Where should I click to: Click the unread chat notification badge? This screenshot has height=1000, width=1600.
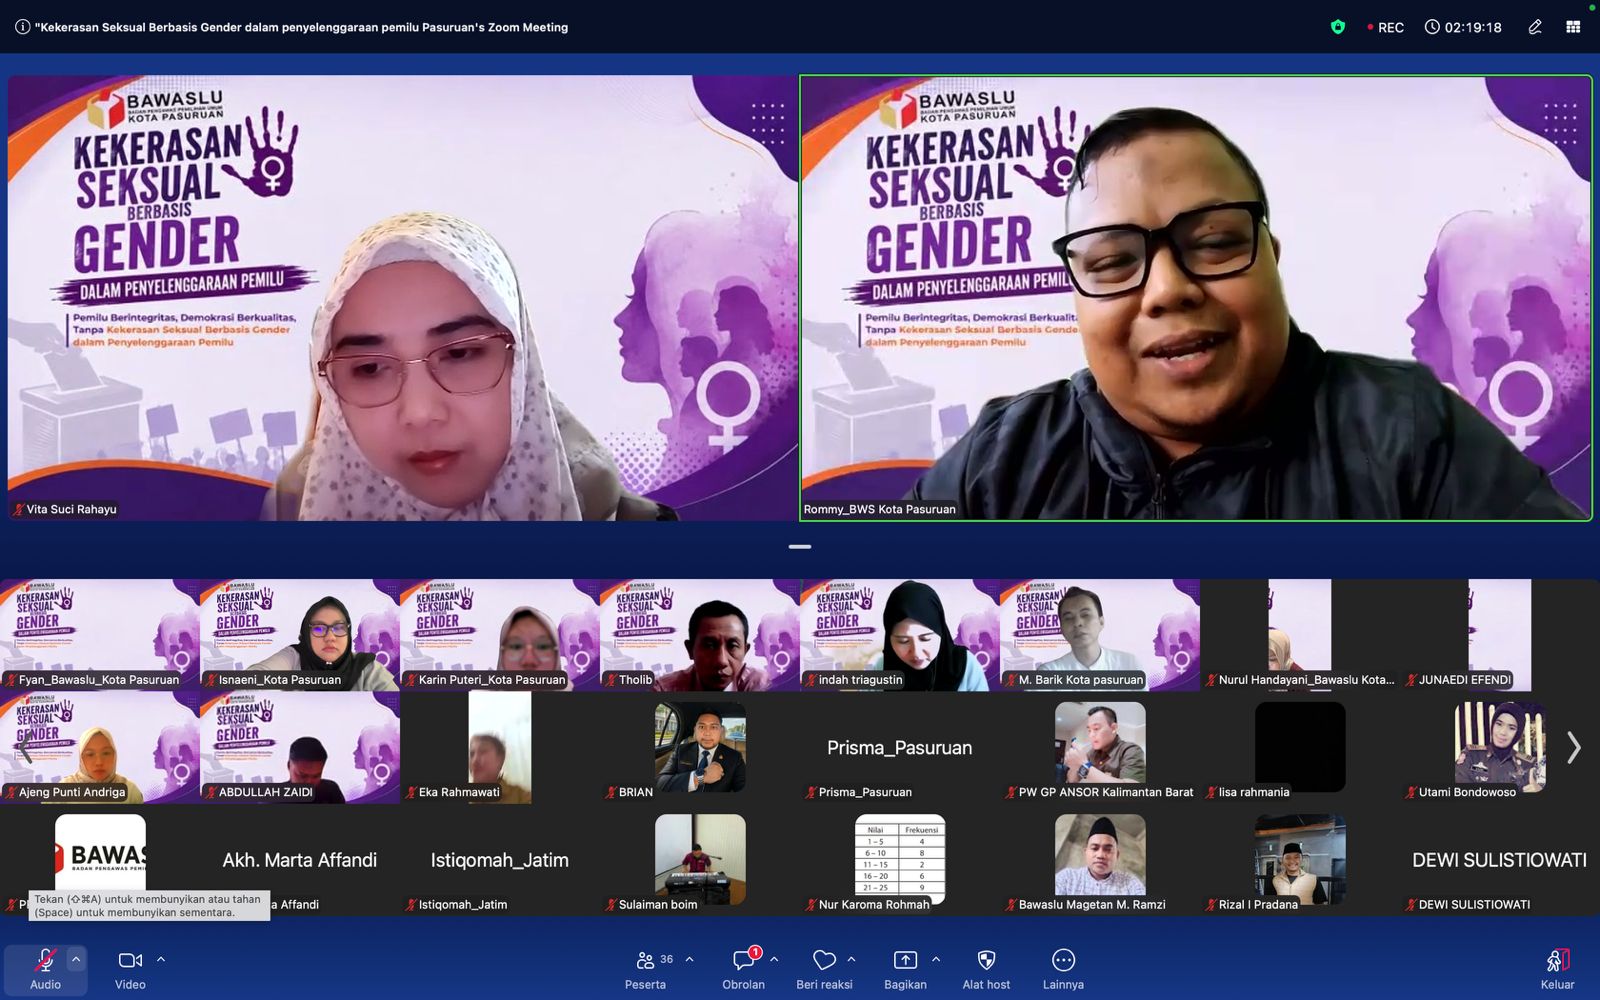click(756, 952)
